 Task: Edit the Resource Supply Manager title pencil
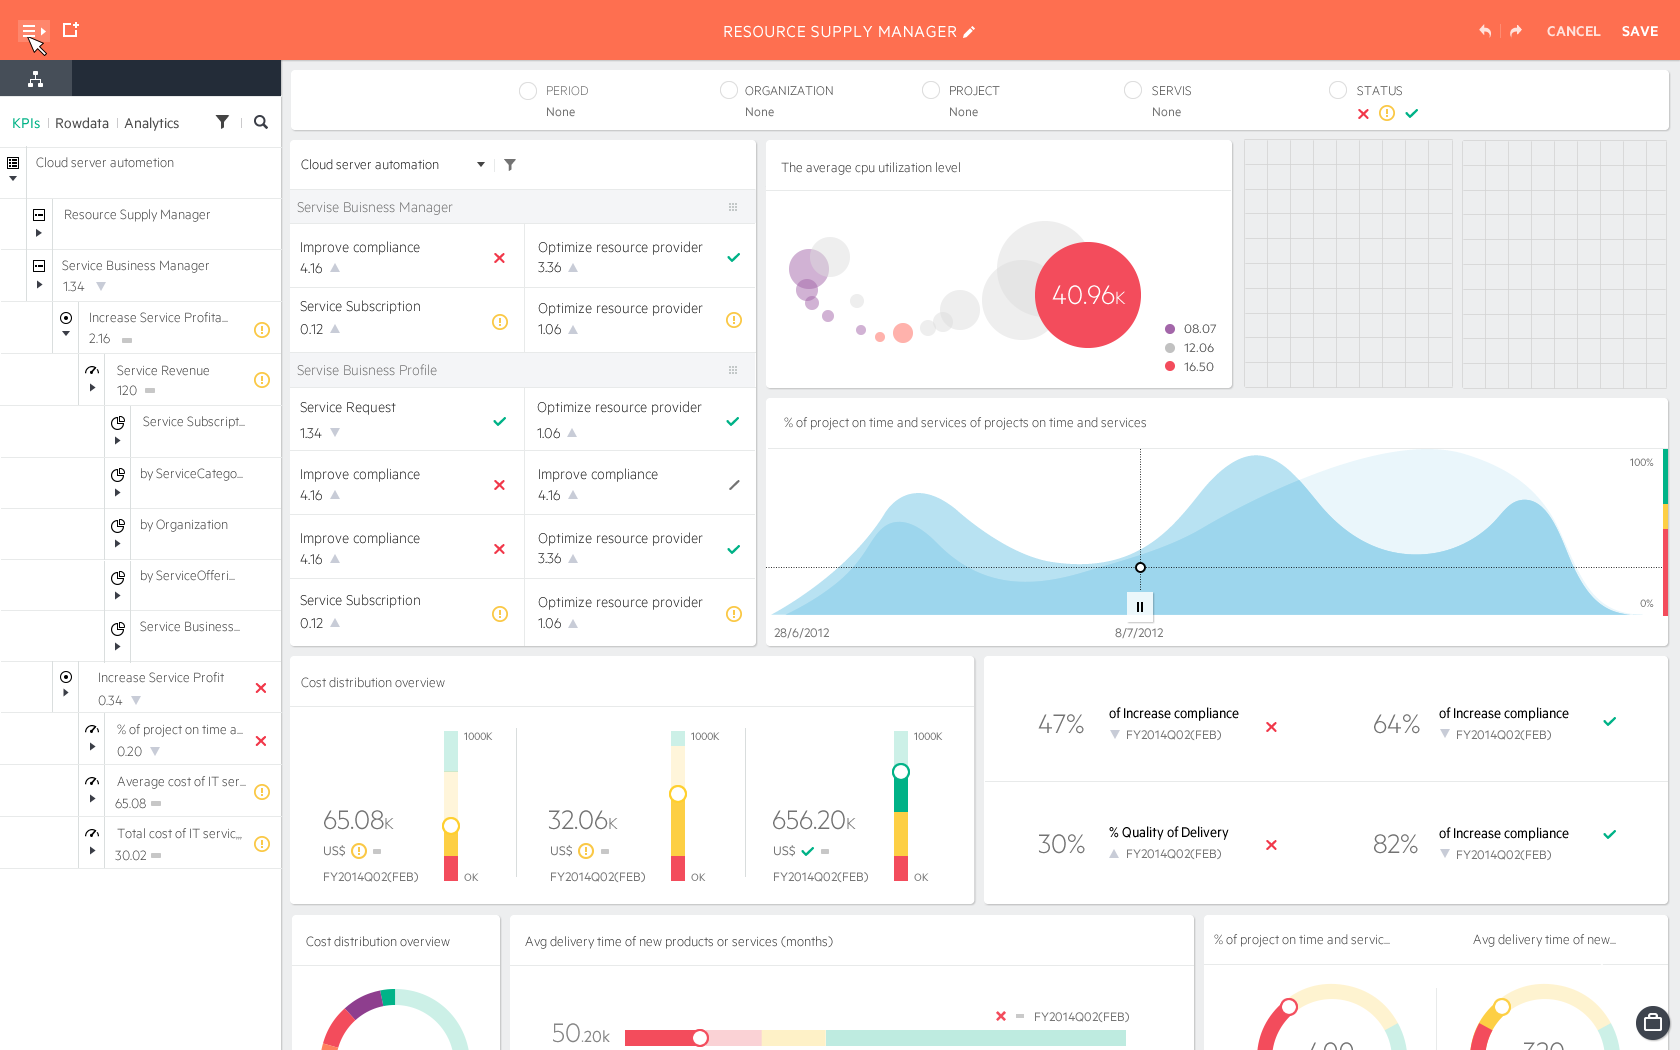(969, 32)
